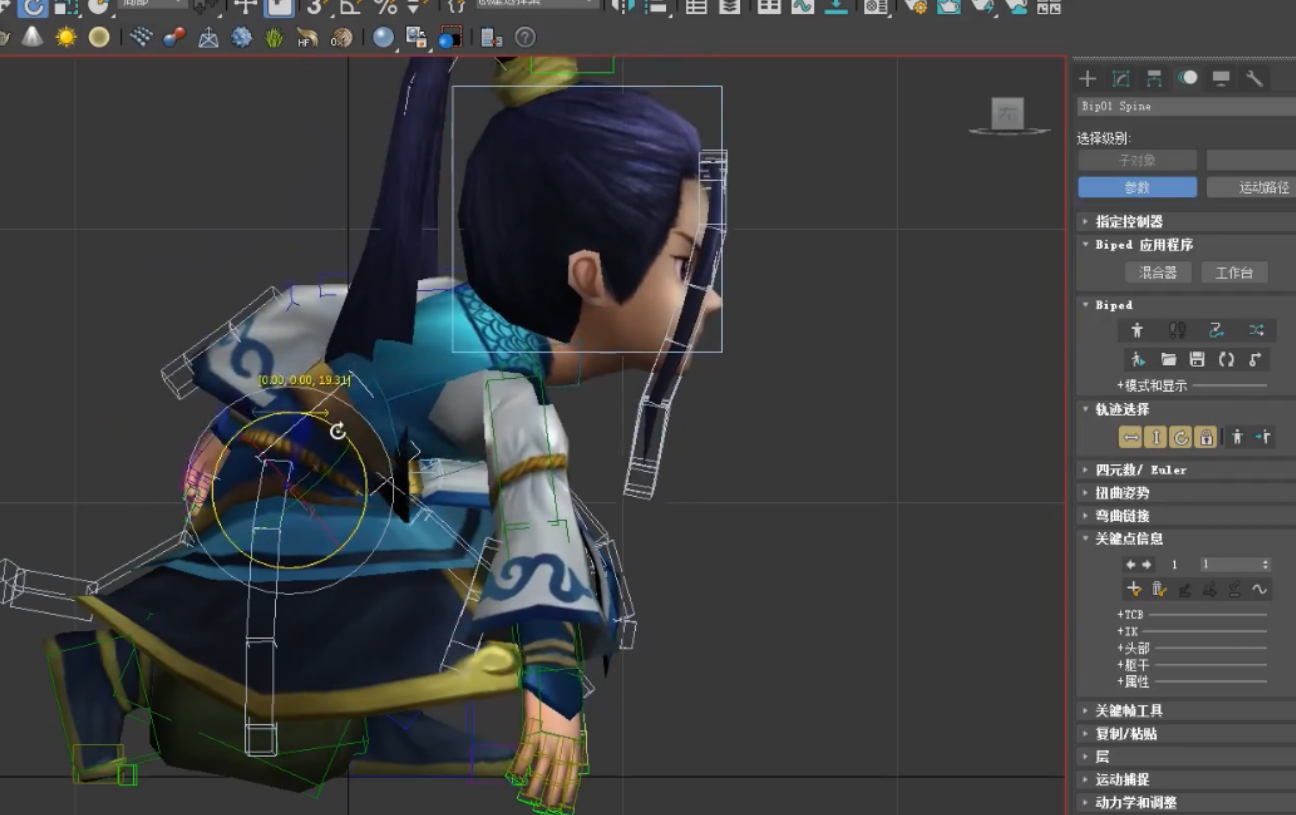Collapse the 关键点信息 rollout
This screenshot has height=815, width=1296.
click(x=1128, y=539)
